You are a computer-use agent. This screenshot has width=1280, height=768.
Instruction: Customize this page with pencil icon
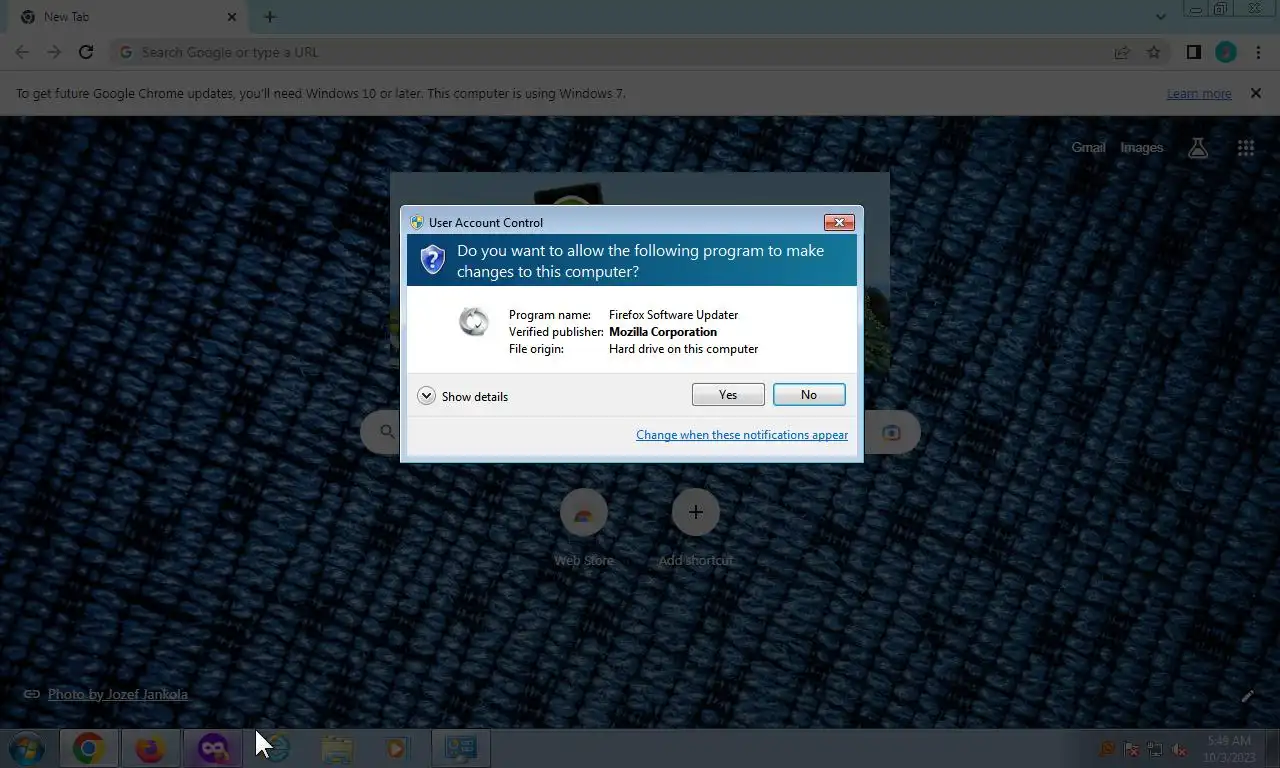click(x=1247, y=696)
